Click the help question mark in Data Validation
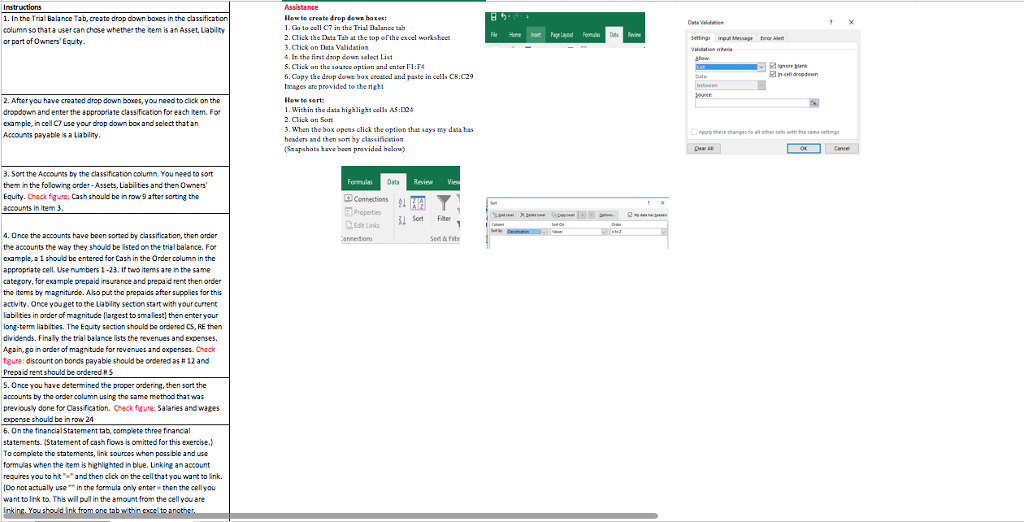 pos(831,22)
